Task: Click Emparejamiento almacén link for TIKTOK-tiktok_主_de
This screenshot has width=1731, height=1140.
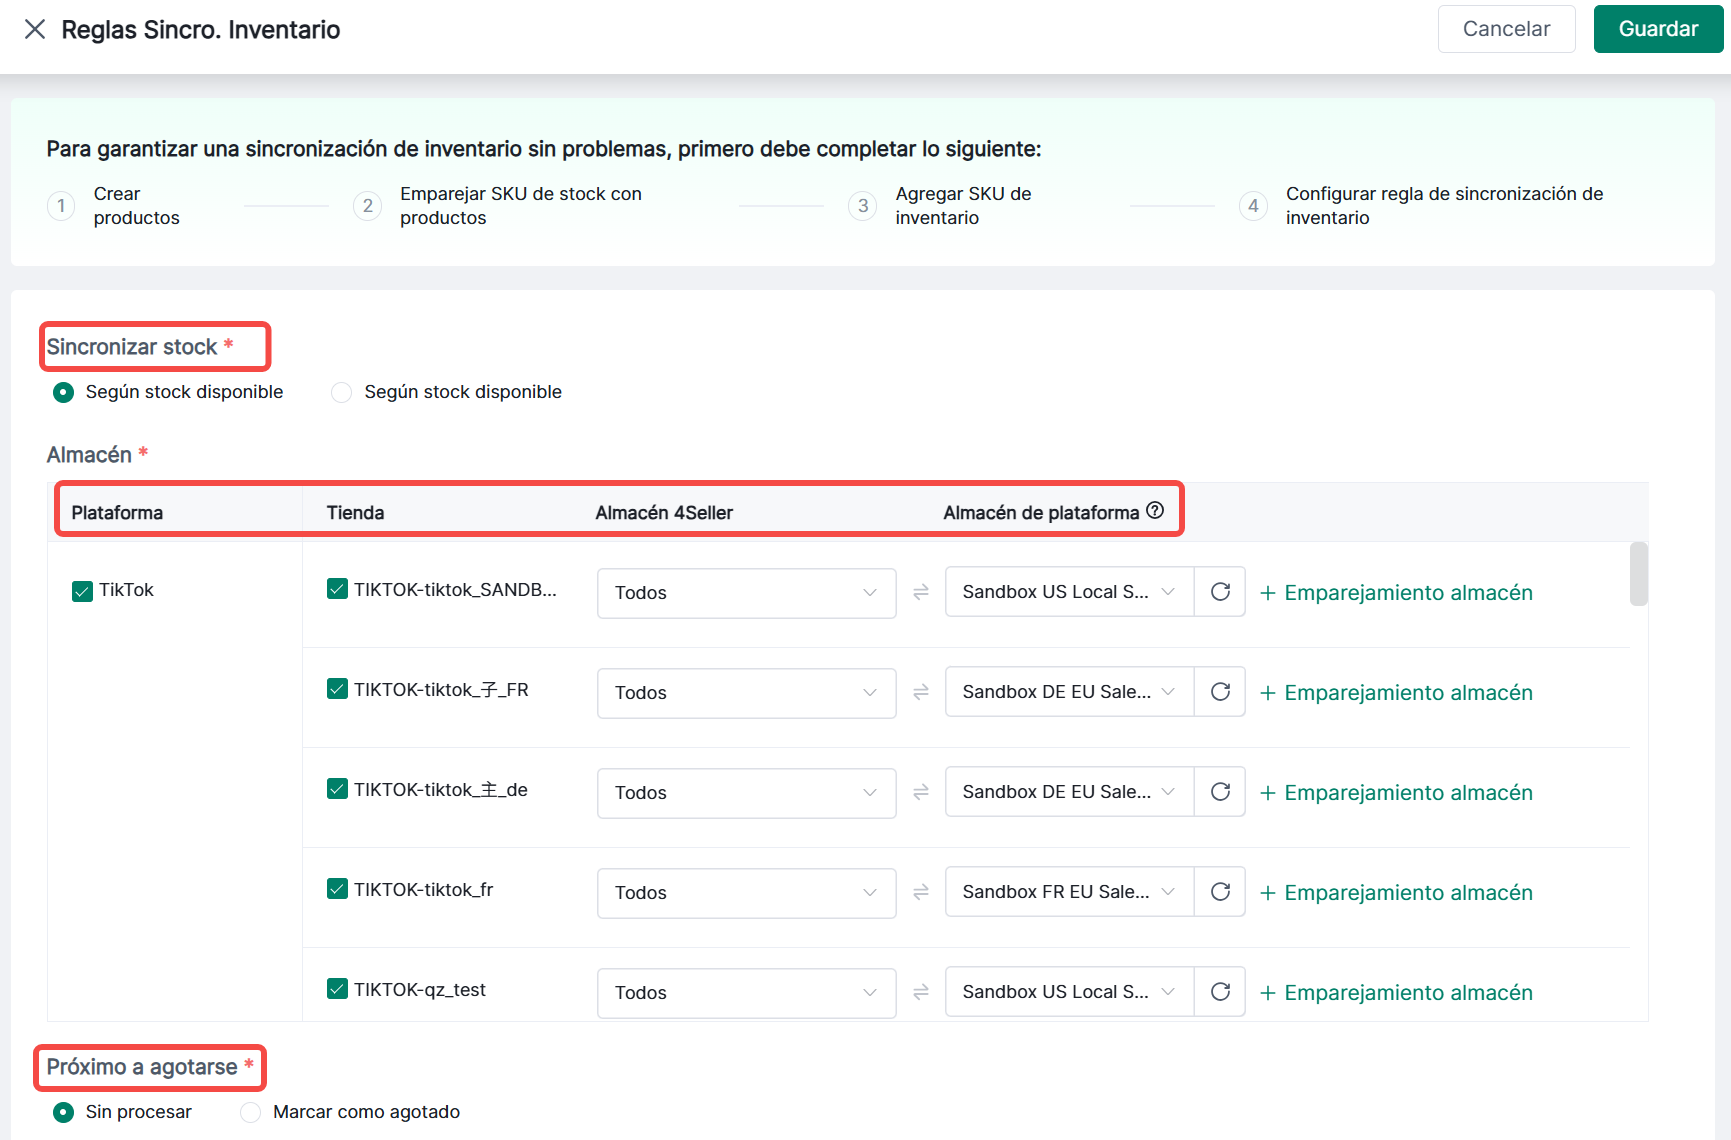Action: coord(1396,792)
